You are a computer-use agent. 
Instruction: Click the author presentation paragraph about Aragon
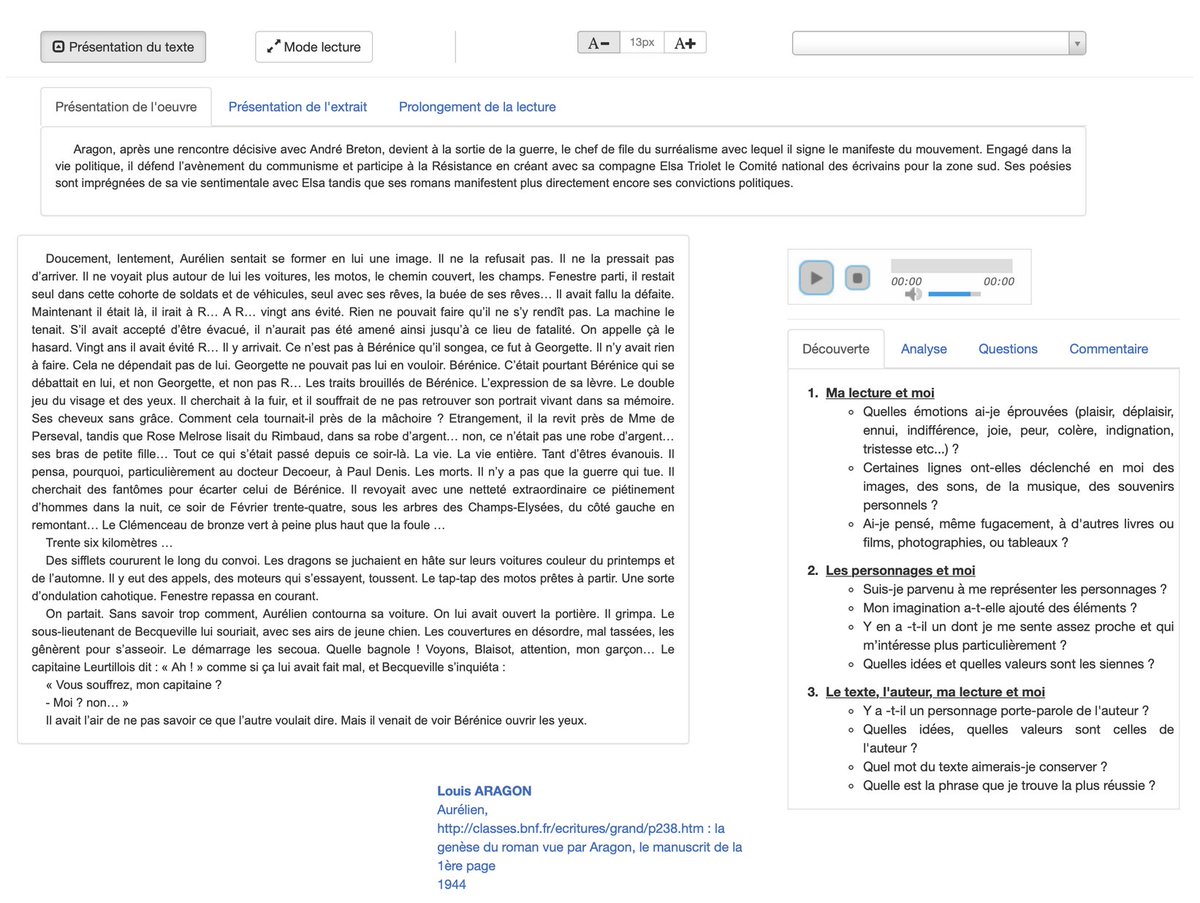(563, 166)
